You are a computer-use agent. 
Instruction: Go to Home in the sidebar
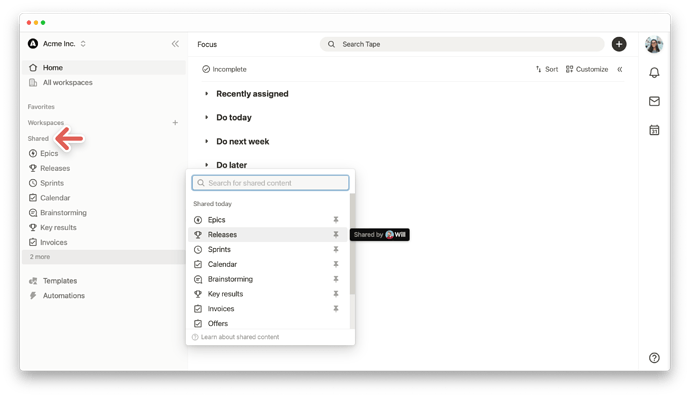104,68
